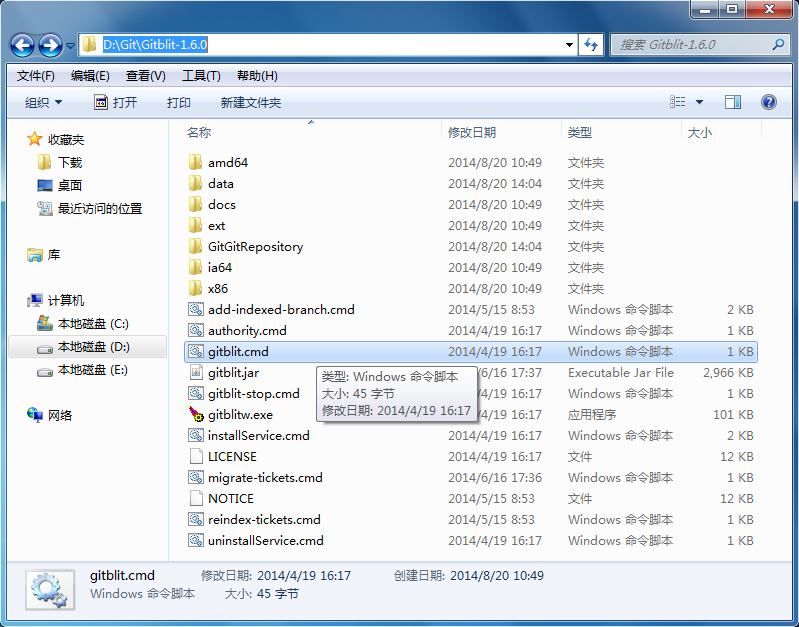
Task: Go back with the Back arrow button
Action: [22, 45]
